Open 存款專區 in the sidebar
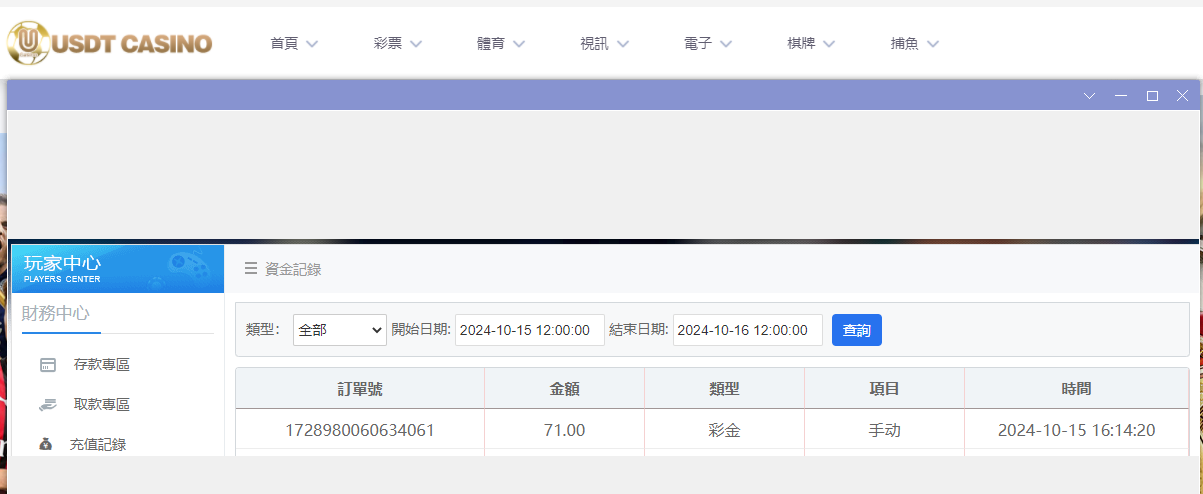Image resolution: width=1203 pixels, height=494 pixels. coord(102,365)
